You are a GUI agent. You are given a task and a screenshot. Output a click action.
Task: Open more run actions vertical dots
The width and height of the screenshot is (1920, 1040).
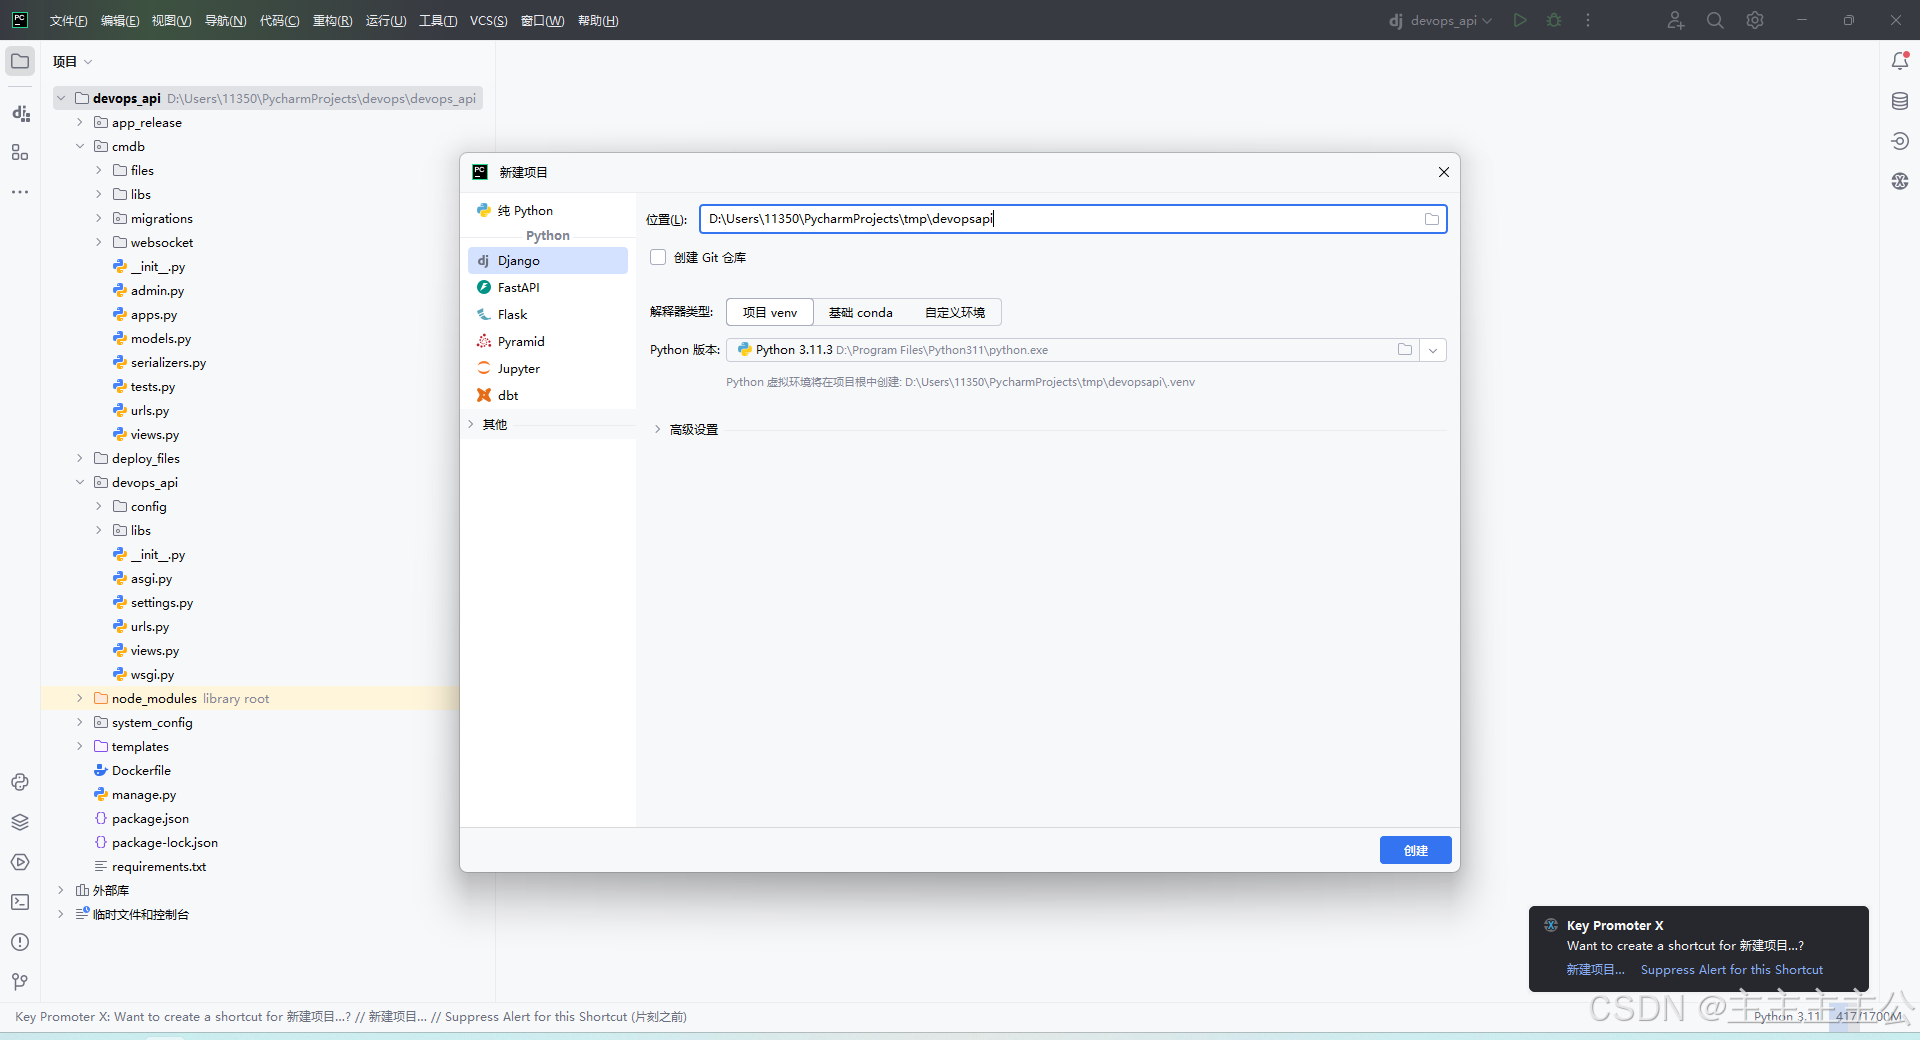pyautogui.click(x=1588, y=20)
